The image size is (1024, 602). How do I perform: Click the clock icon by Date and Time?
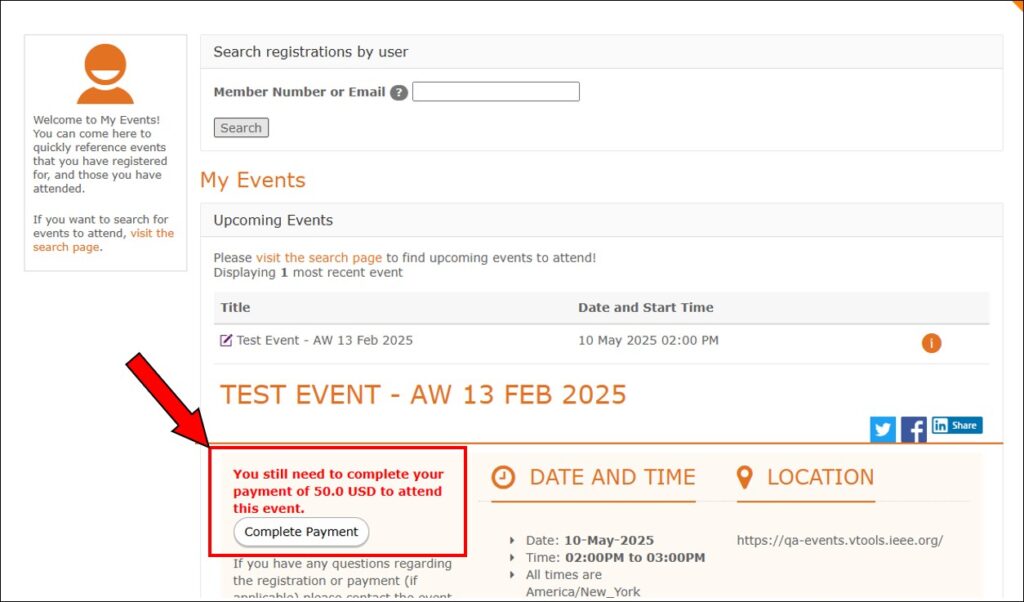click(504, 477)
